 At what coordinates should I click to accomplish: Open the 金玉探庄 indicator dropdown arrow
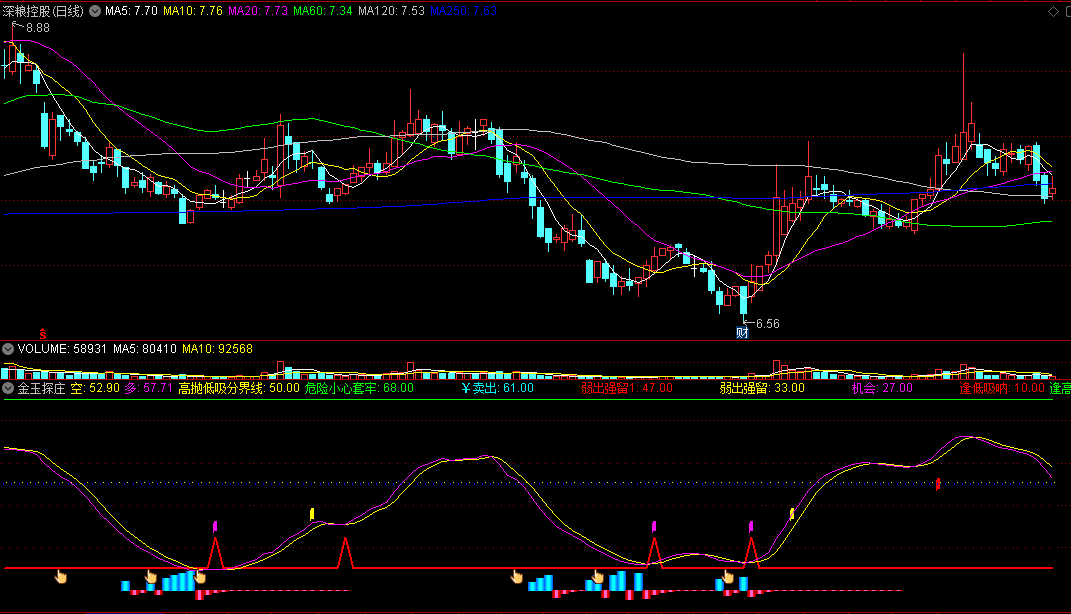click(x=8, y=388)
